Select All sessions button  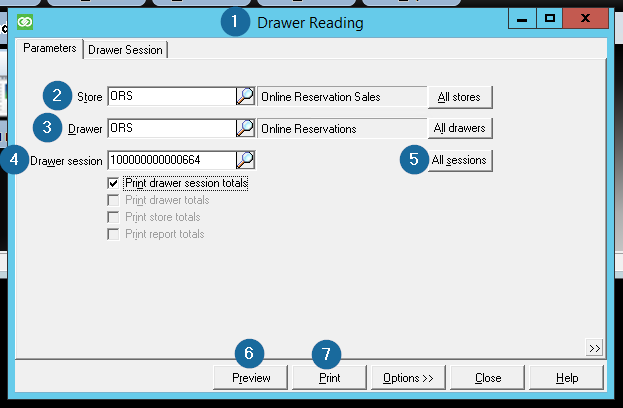[460, 160]
